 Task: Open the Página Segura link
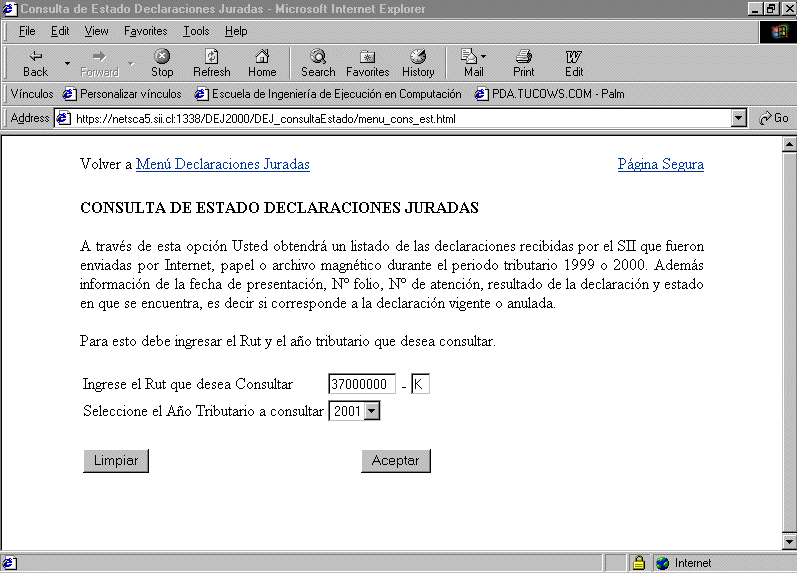coord(661,164)
